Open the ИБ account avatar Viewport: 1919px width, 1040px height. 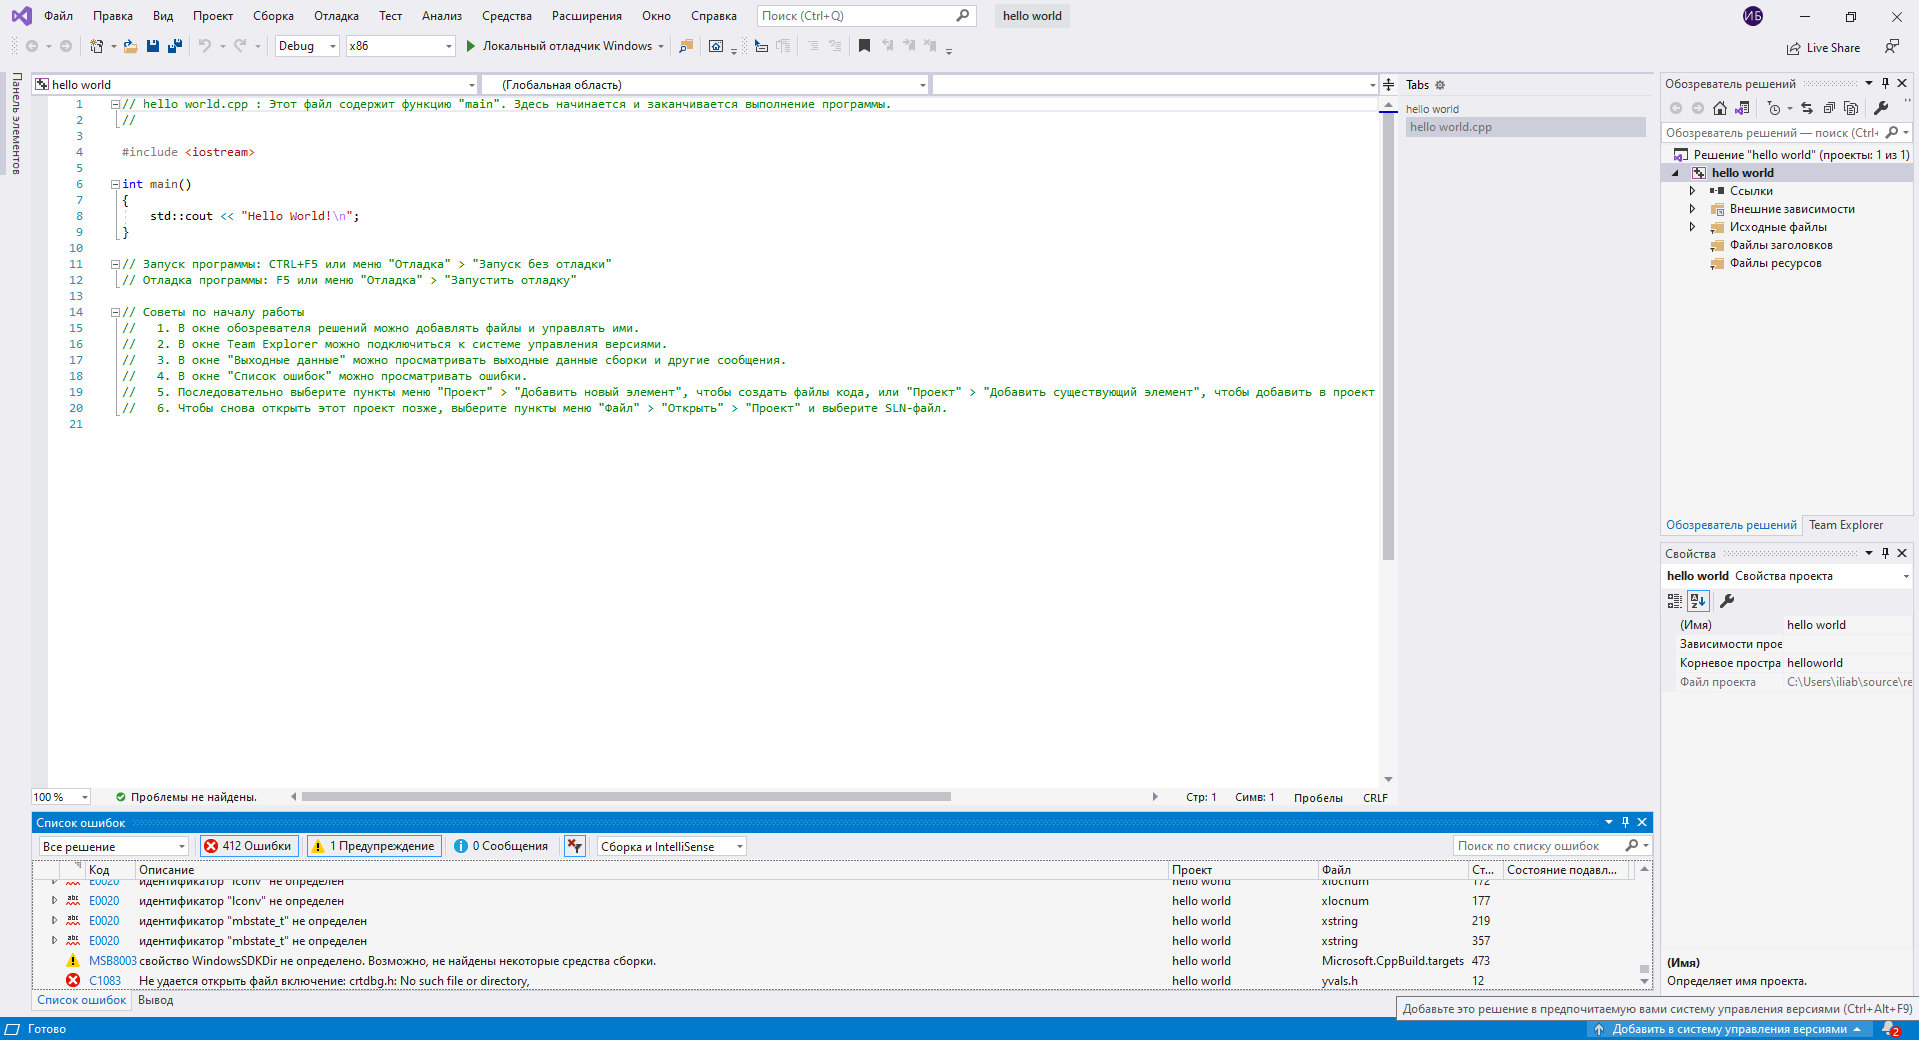click(1753, 16)
